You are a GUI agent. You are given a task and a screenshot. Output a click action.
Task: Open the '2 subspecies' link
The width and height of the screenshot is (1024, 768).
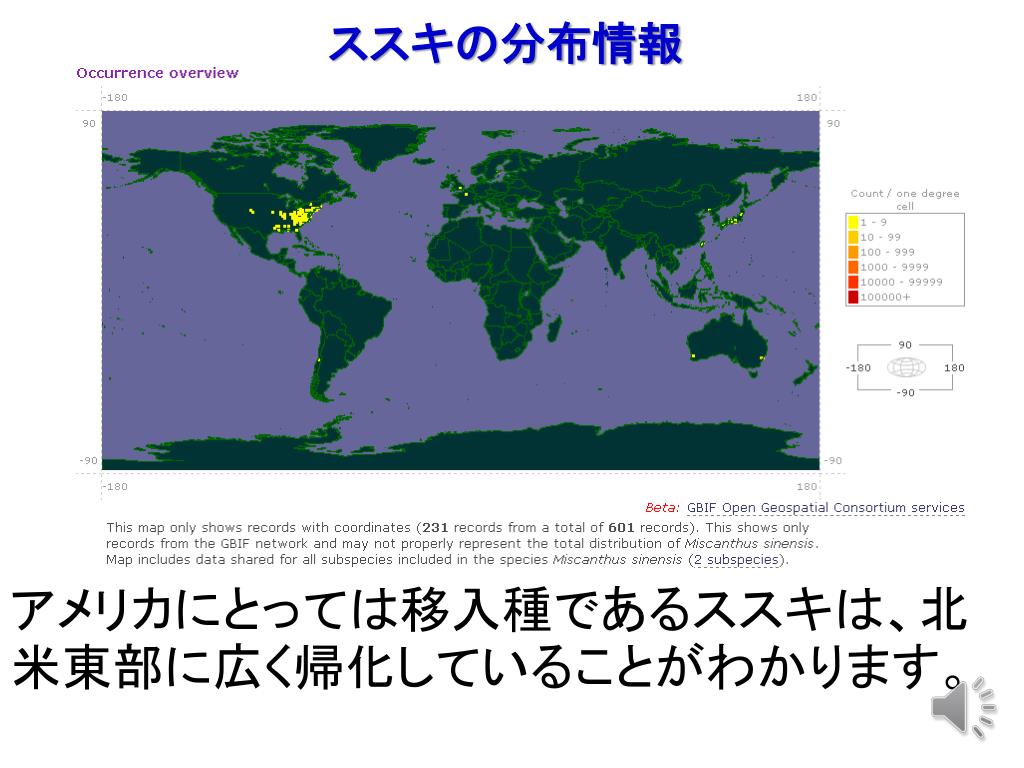tap(736, 560)
